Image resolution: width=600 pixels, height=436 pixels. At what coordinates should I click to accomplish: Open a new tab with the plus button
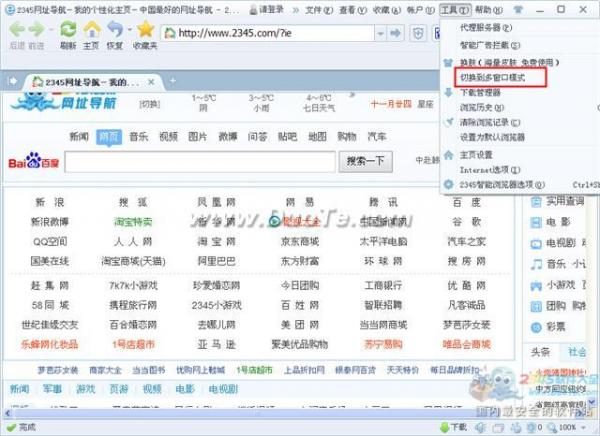[x=173, y=81]
